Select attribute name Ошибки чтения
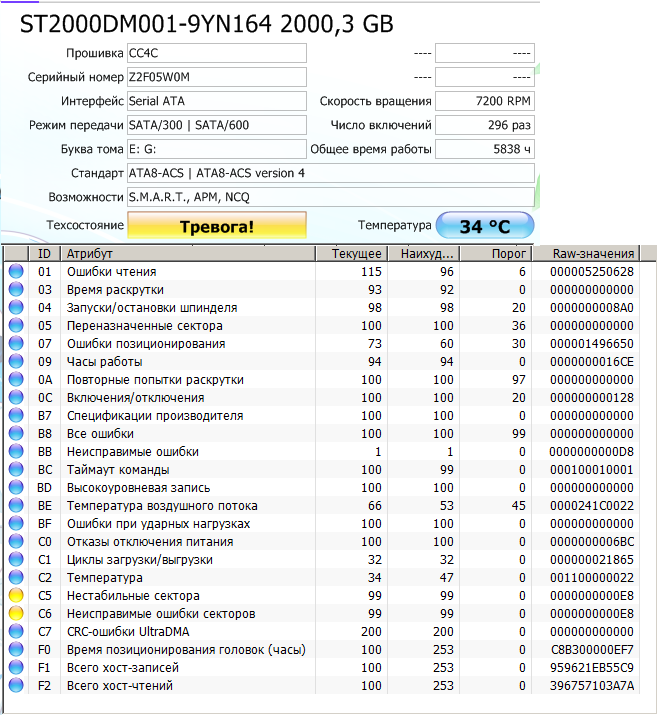 pyautogui.click(x=112, y=272)
